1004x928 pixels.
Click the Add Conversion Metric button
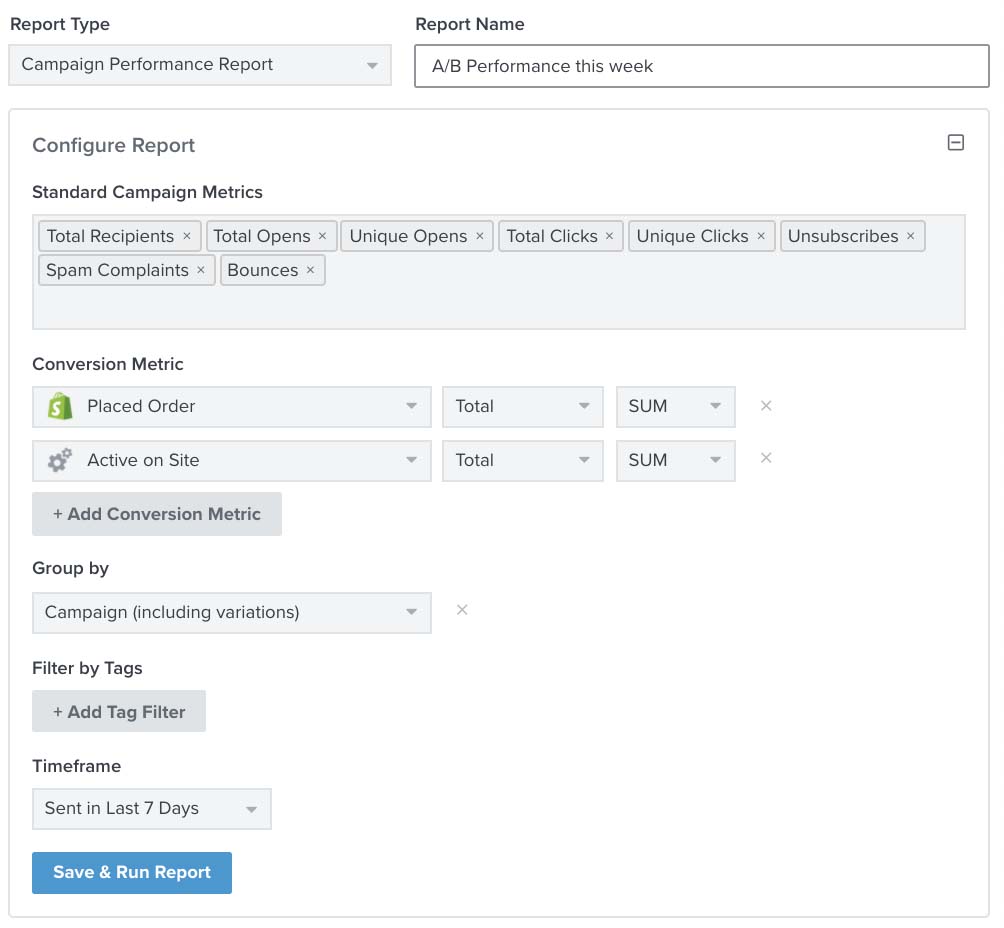(x=157, y=514)
